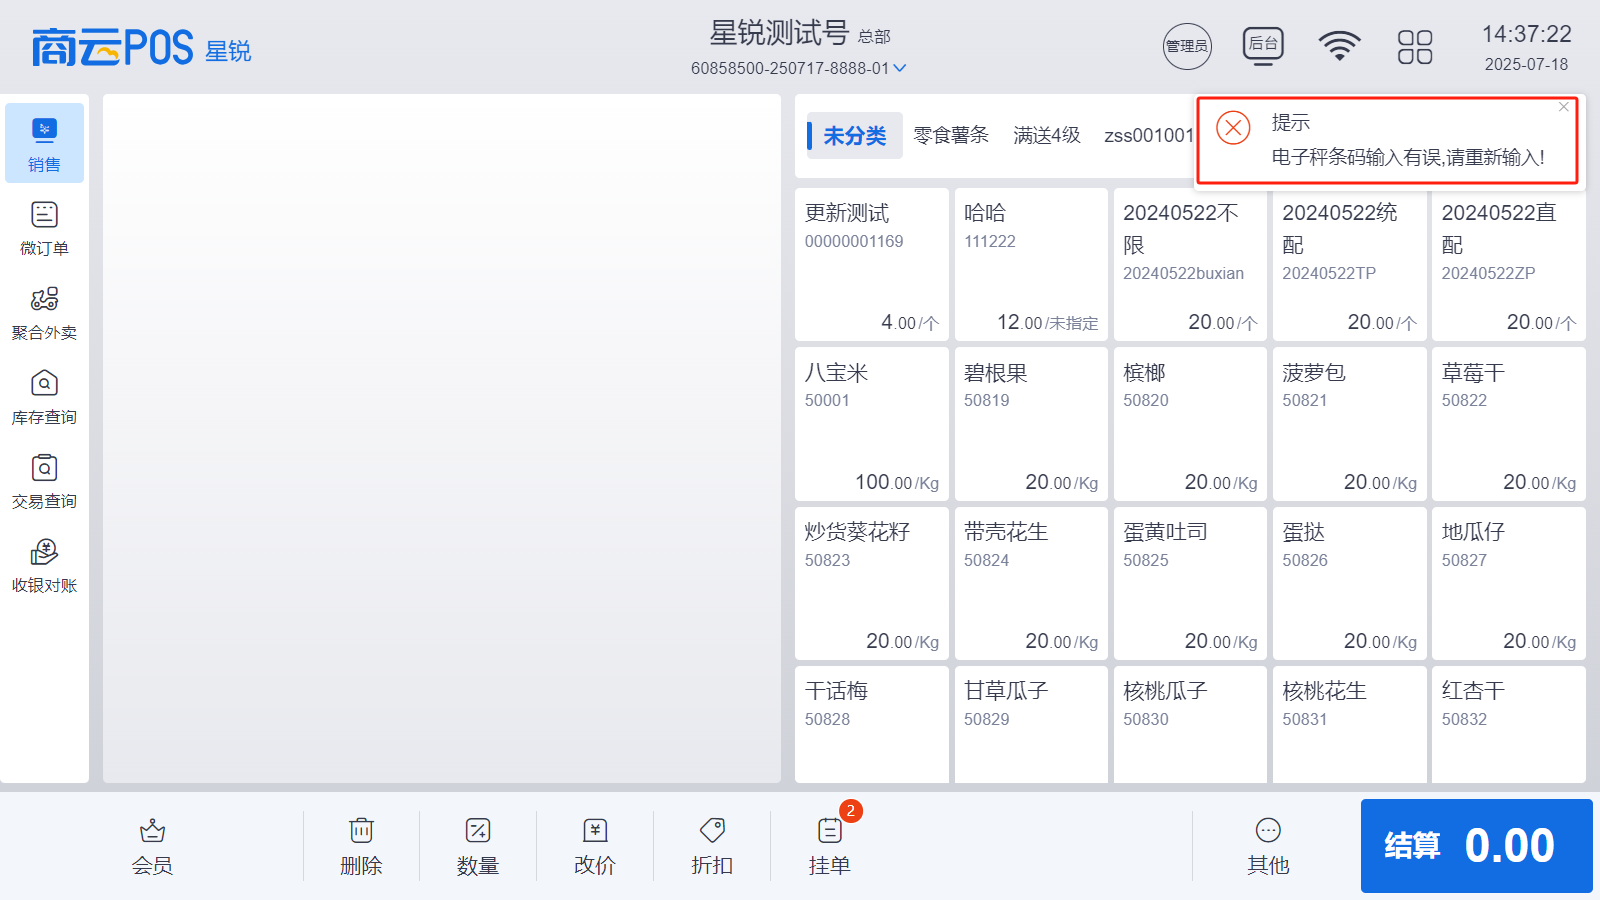Click the date 2025-07-18
Screen dimensions: 1600x900
pyautogui.click(x=1526, y=64)
